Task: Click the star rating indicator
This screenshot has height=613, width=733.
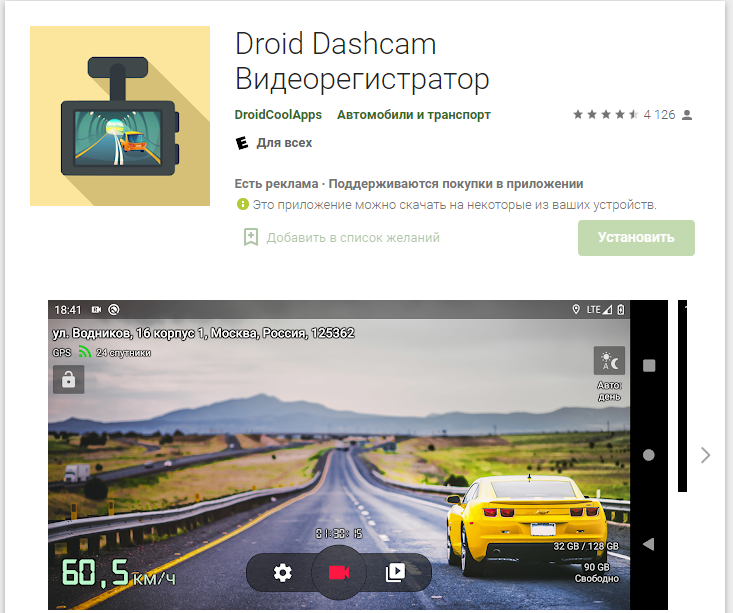Action: pos(605,115)
